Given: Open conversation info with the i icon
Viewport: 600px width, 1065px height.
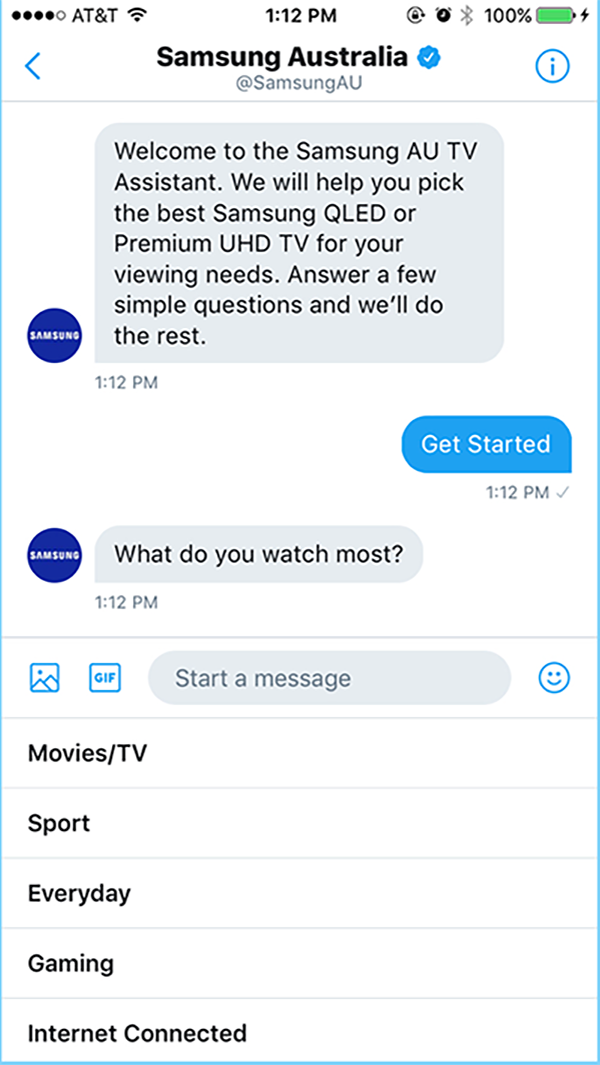Looking at the screenshot, I should 552,66.
